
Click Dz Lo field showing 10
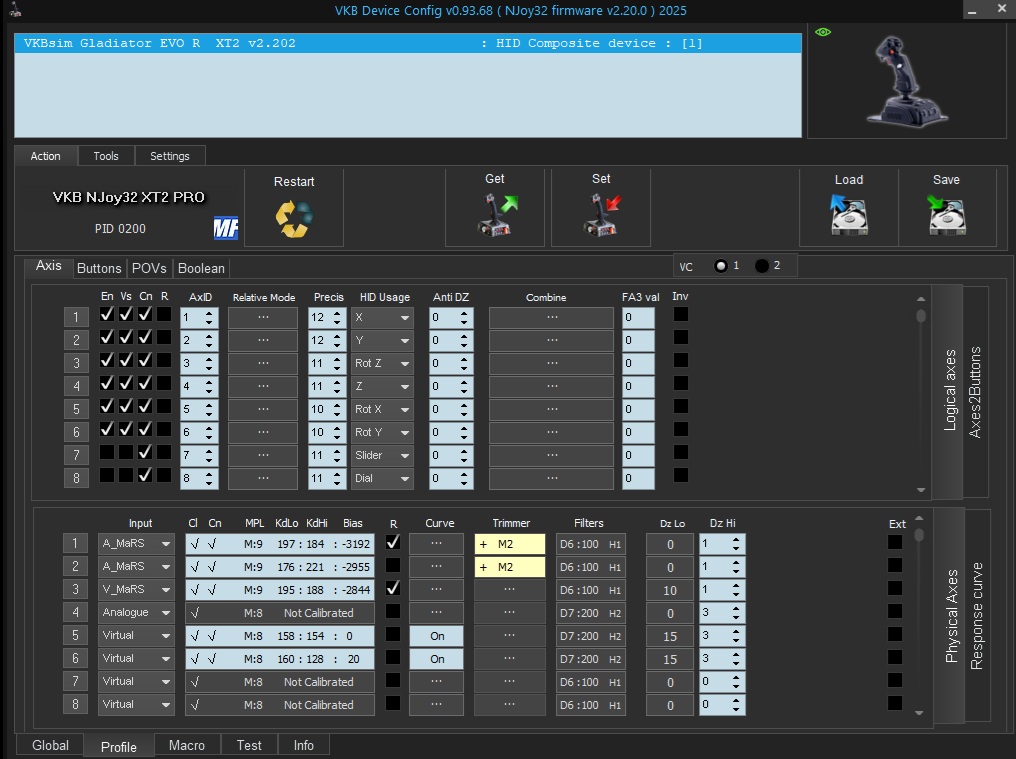point(670,590)
